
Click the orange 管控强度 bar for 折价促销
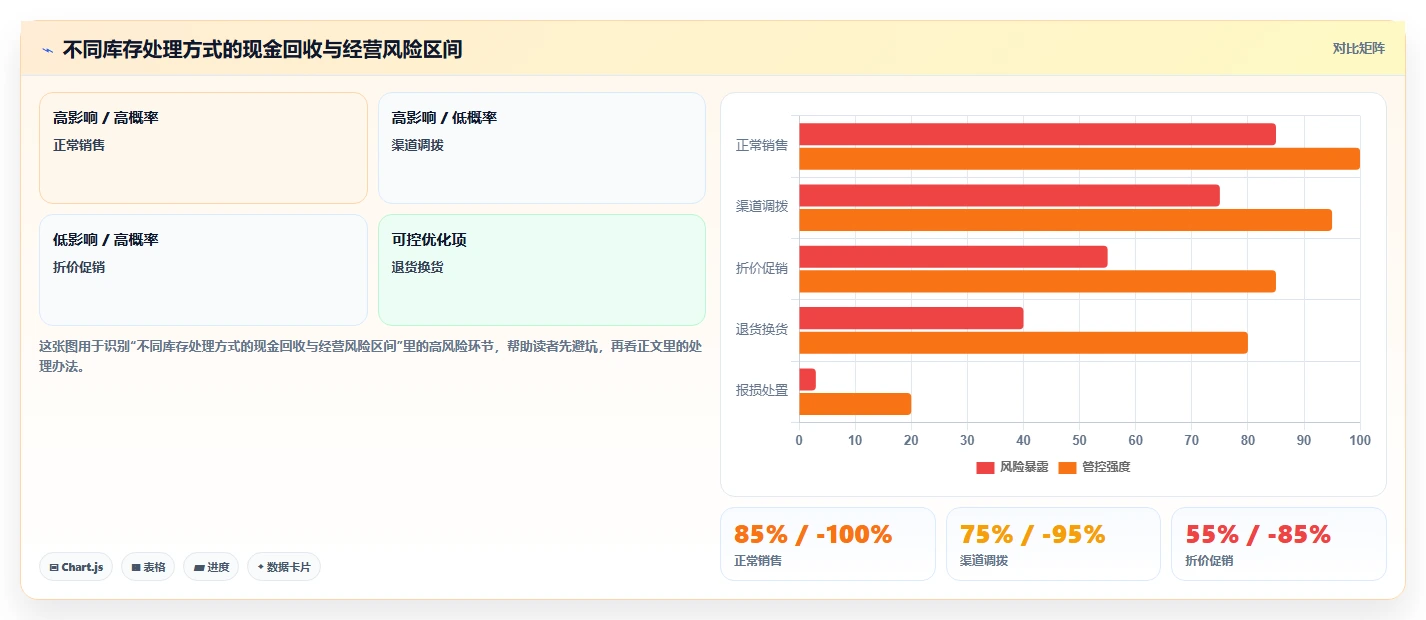[1037, 281]
